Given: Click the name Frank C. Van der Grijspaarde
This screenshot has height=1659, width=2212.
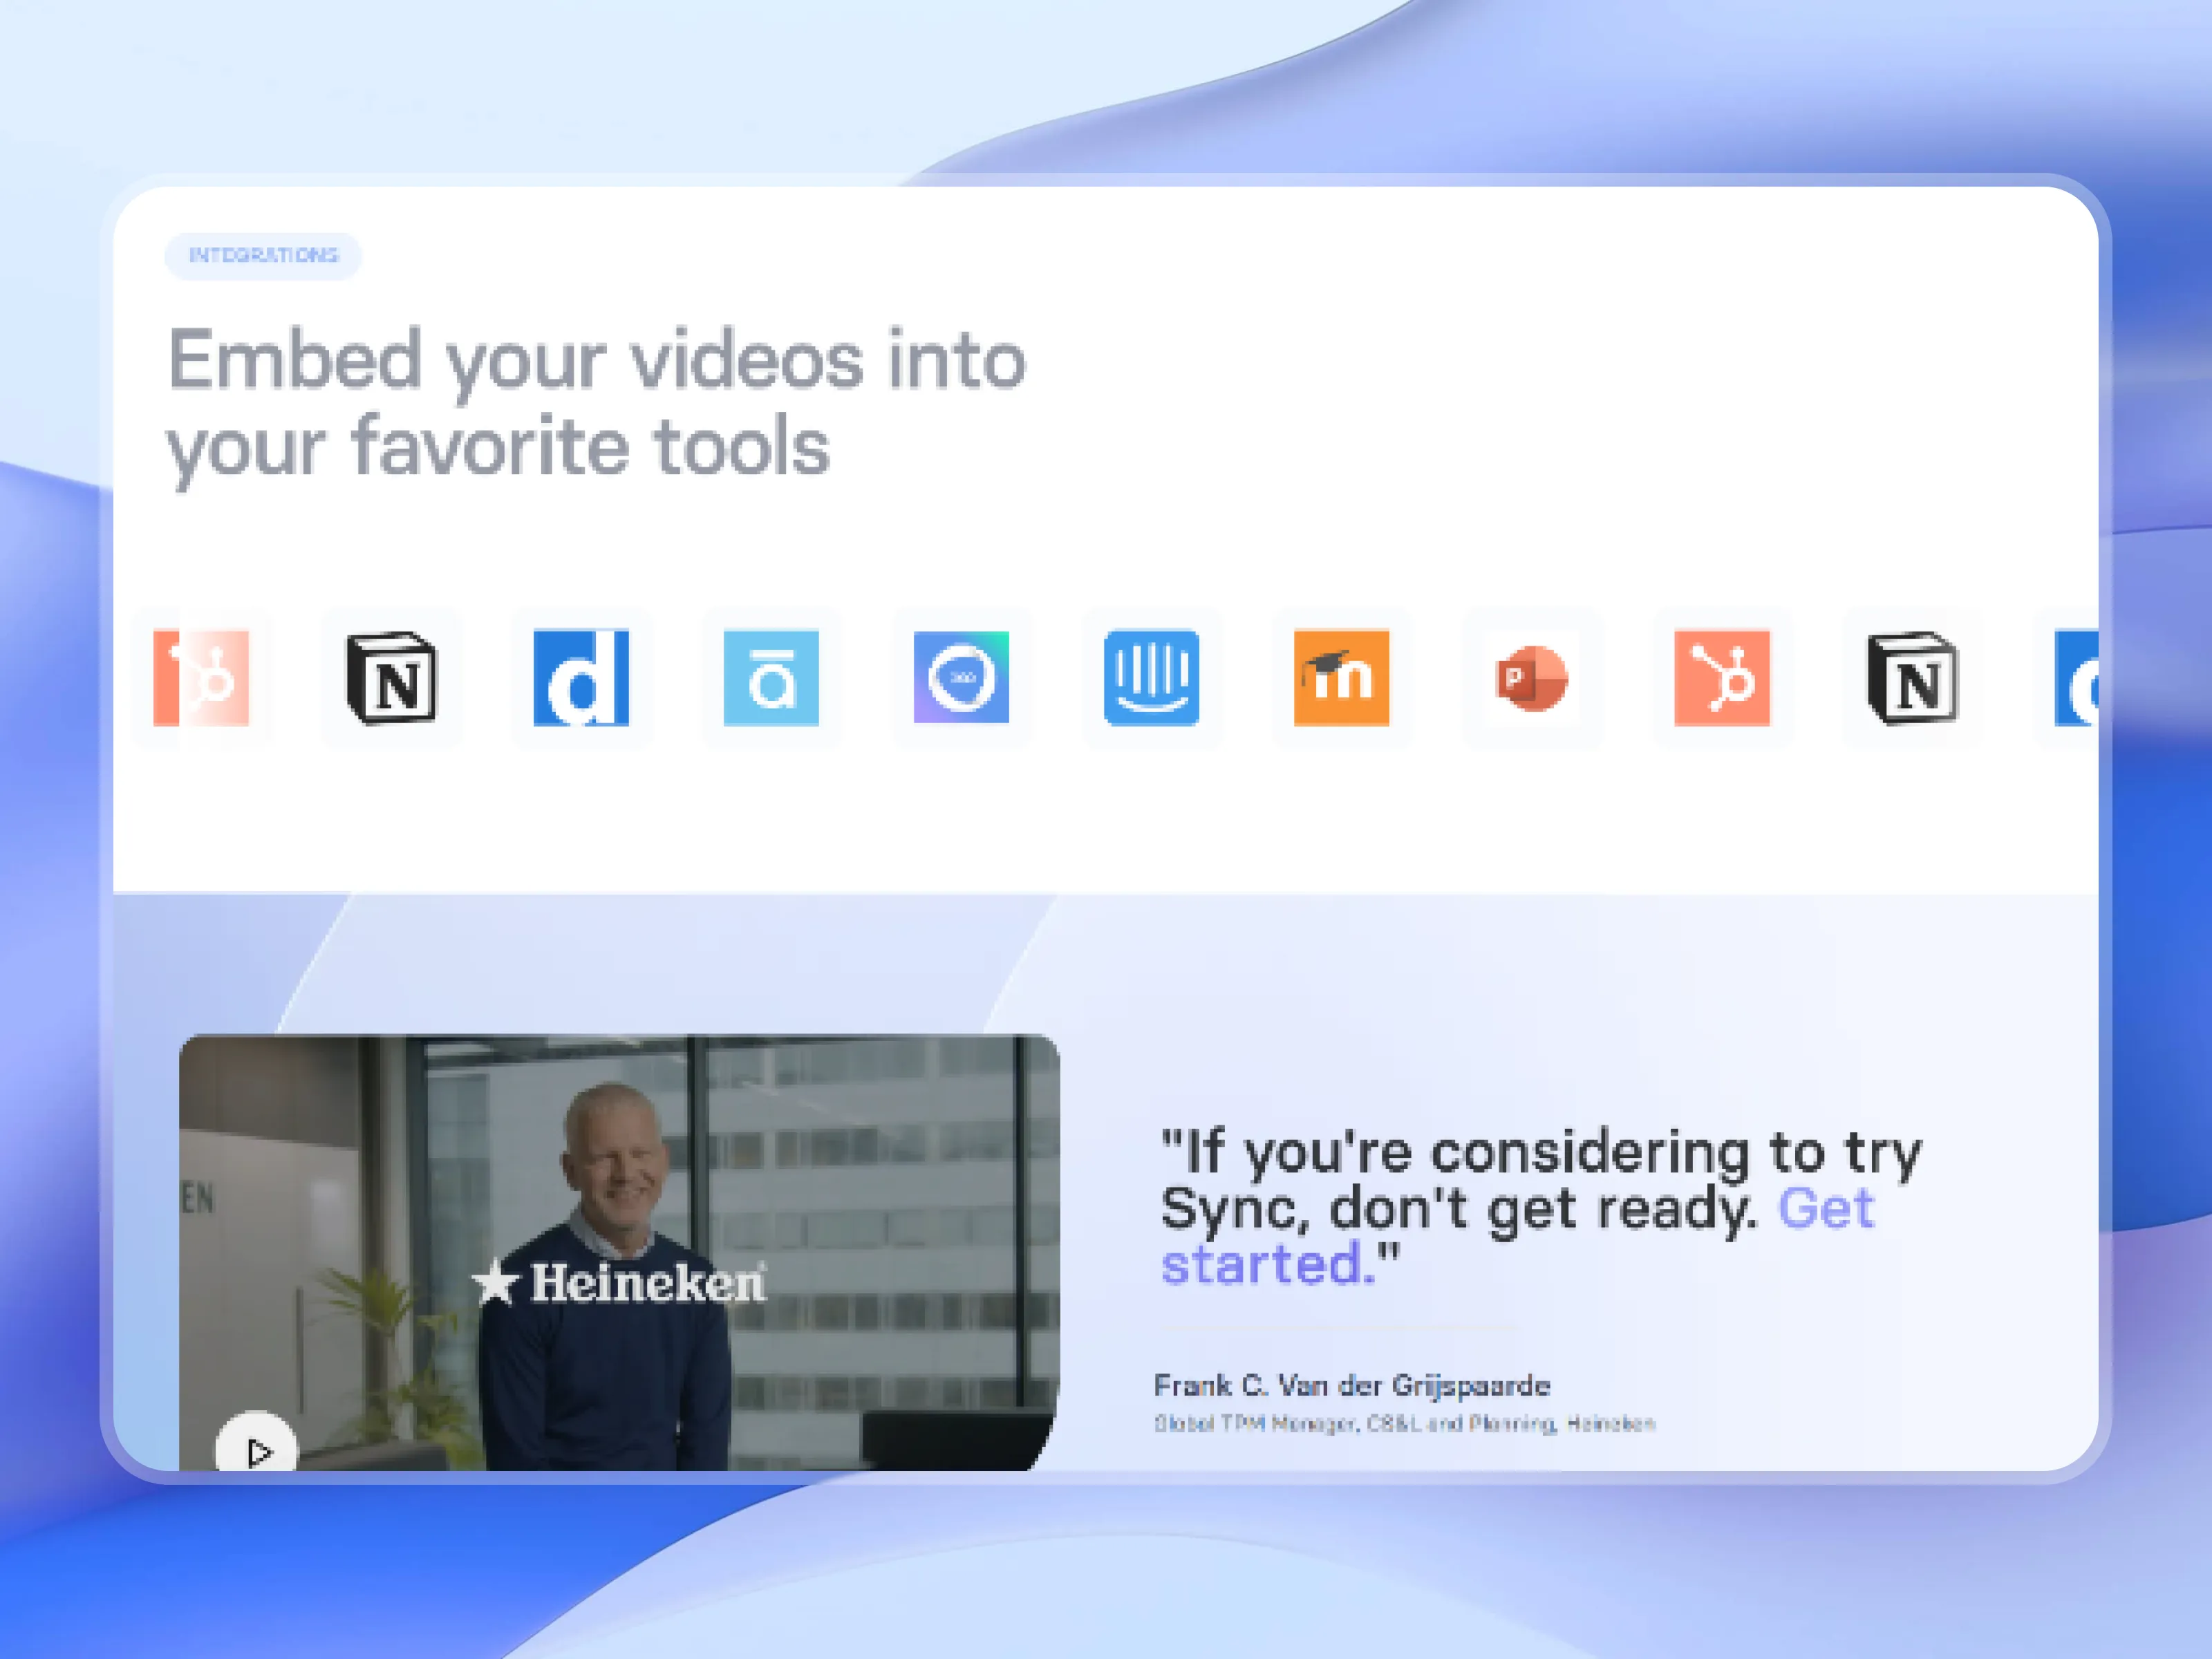Looking at the screenshot, I should click(1351, 1385).
